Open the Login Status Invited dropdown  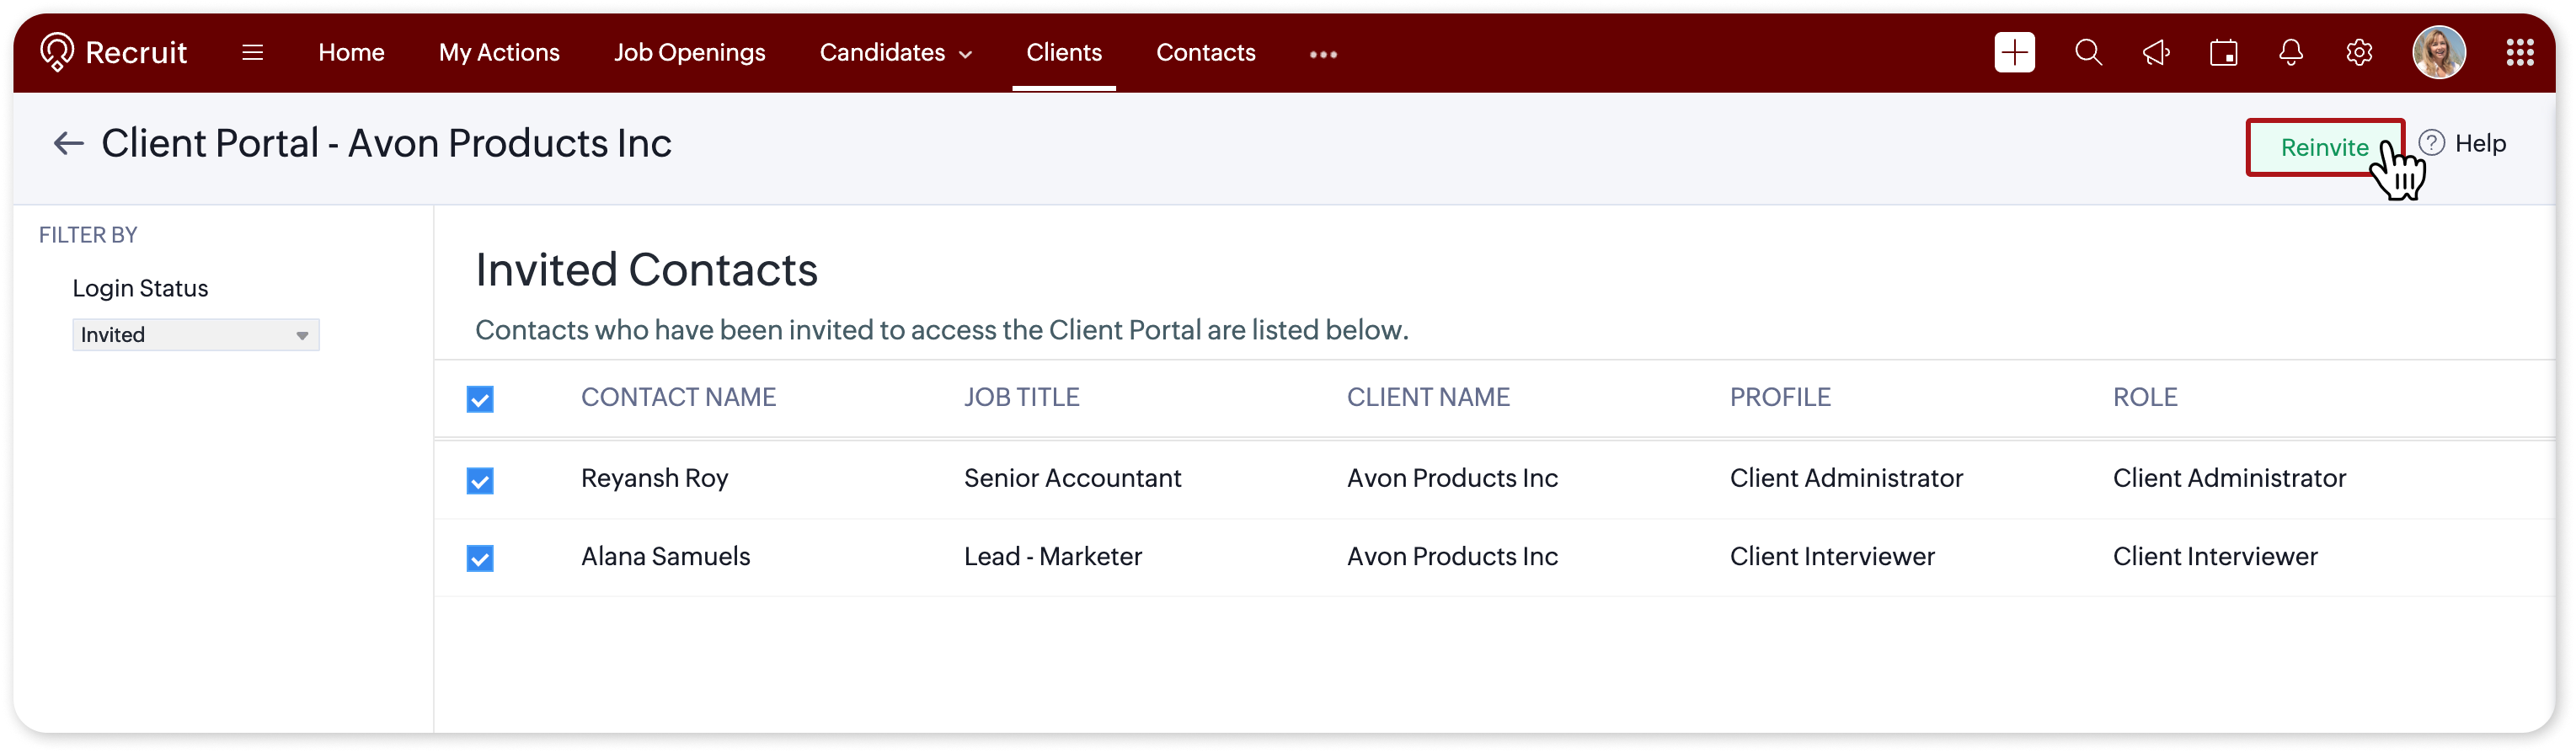click(x=196, y=335)
